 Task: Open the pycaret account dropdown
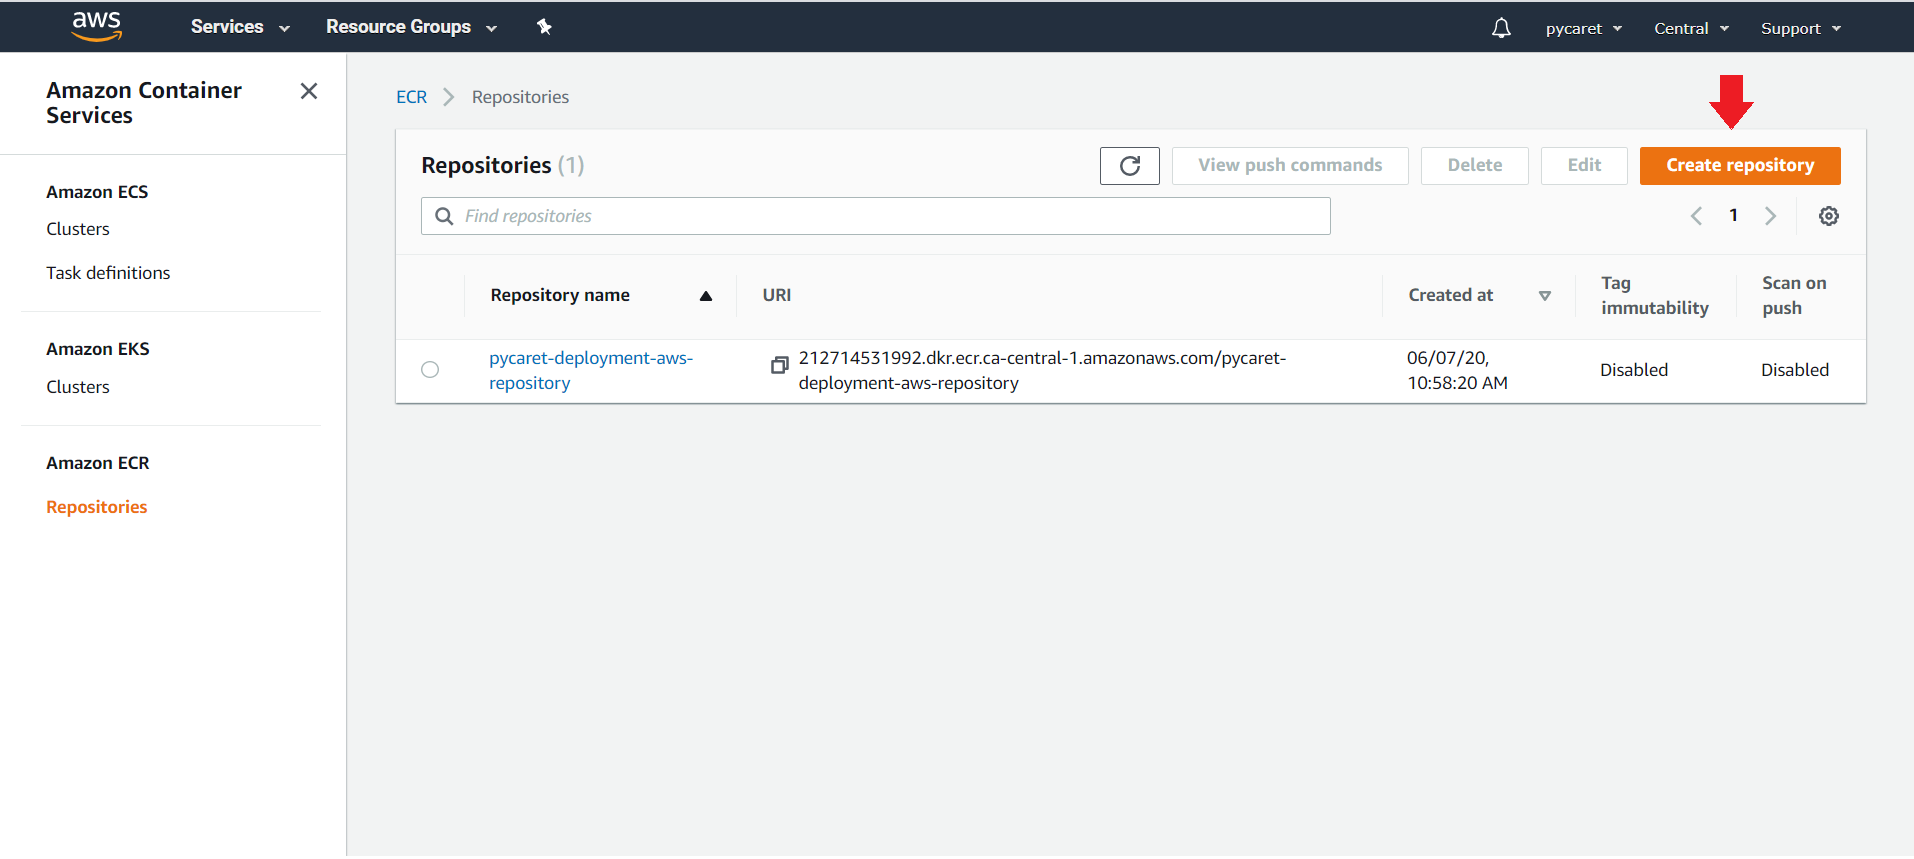1582,28
